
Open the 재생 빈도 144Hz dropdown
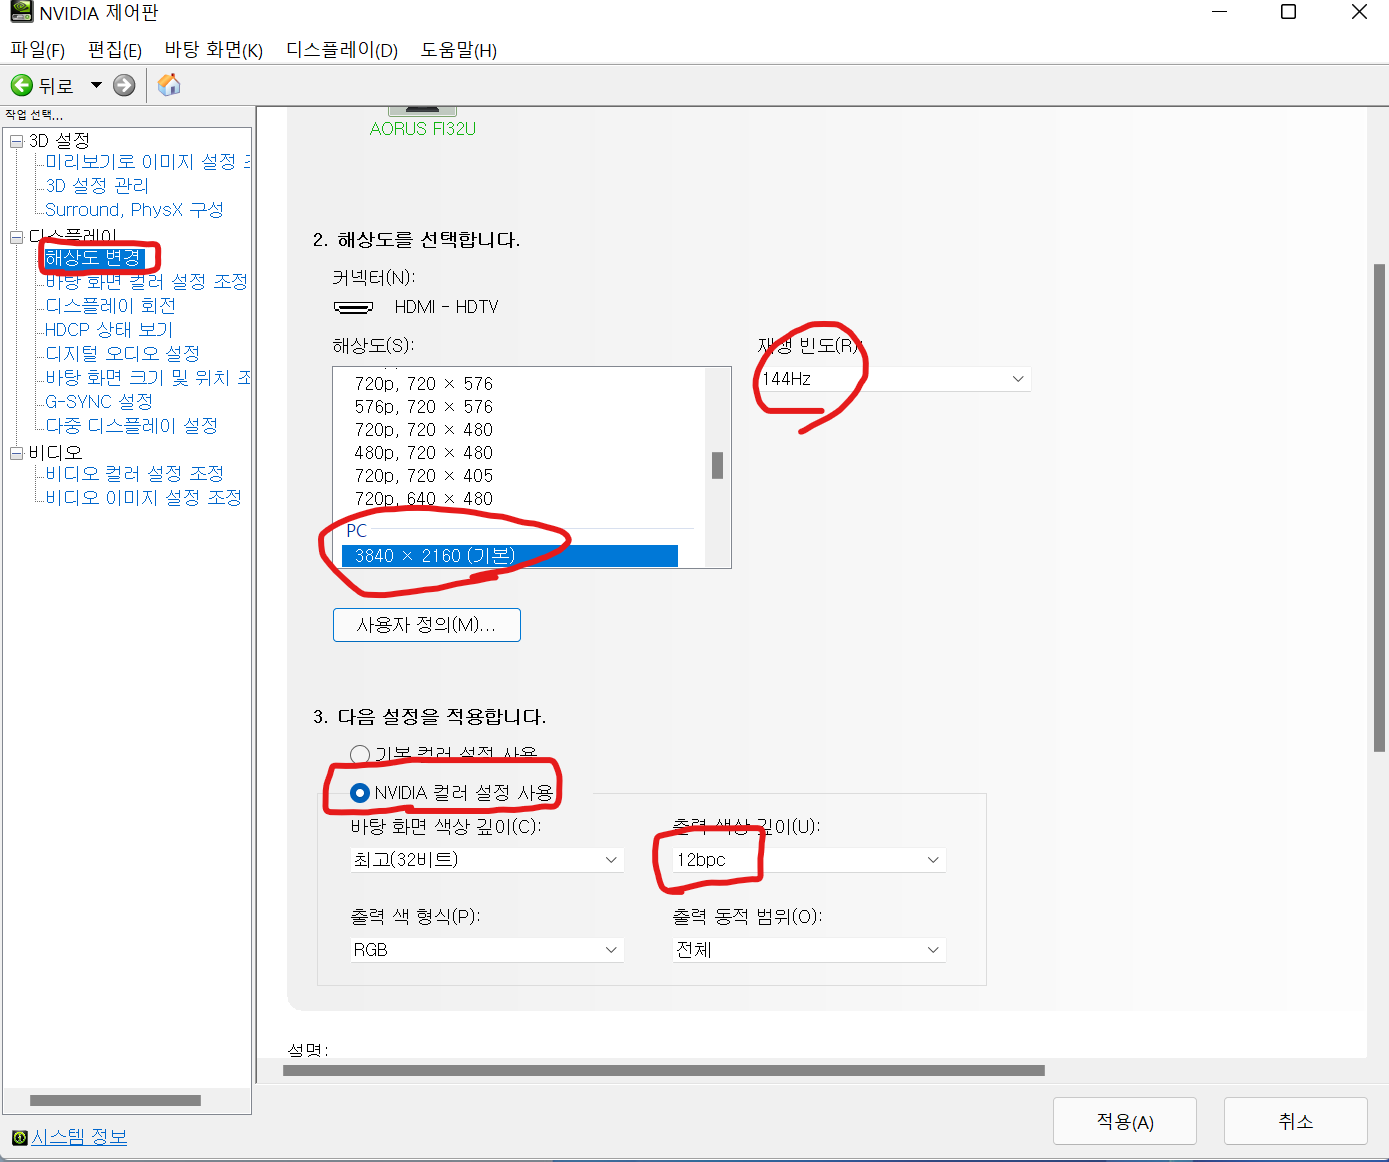click(x=894, y=379)
